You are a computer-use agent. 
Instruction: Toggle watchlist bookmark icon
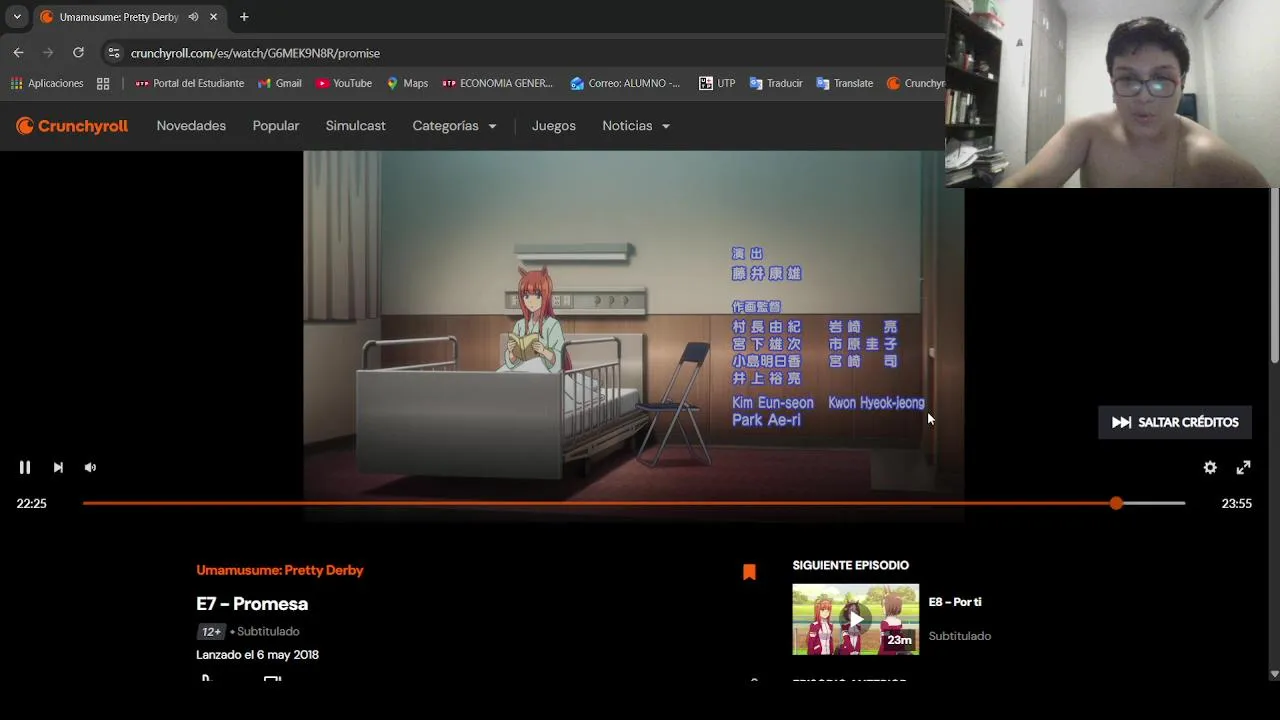pyautogui.click(x=749, y=572)
